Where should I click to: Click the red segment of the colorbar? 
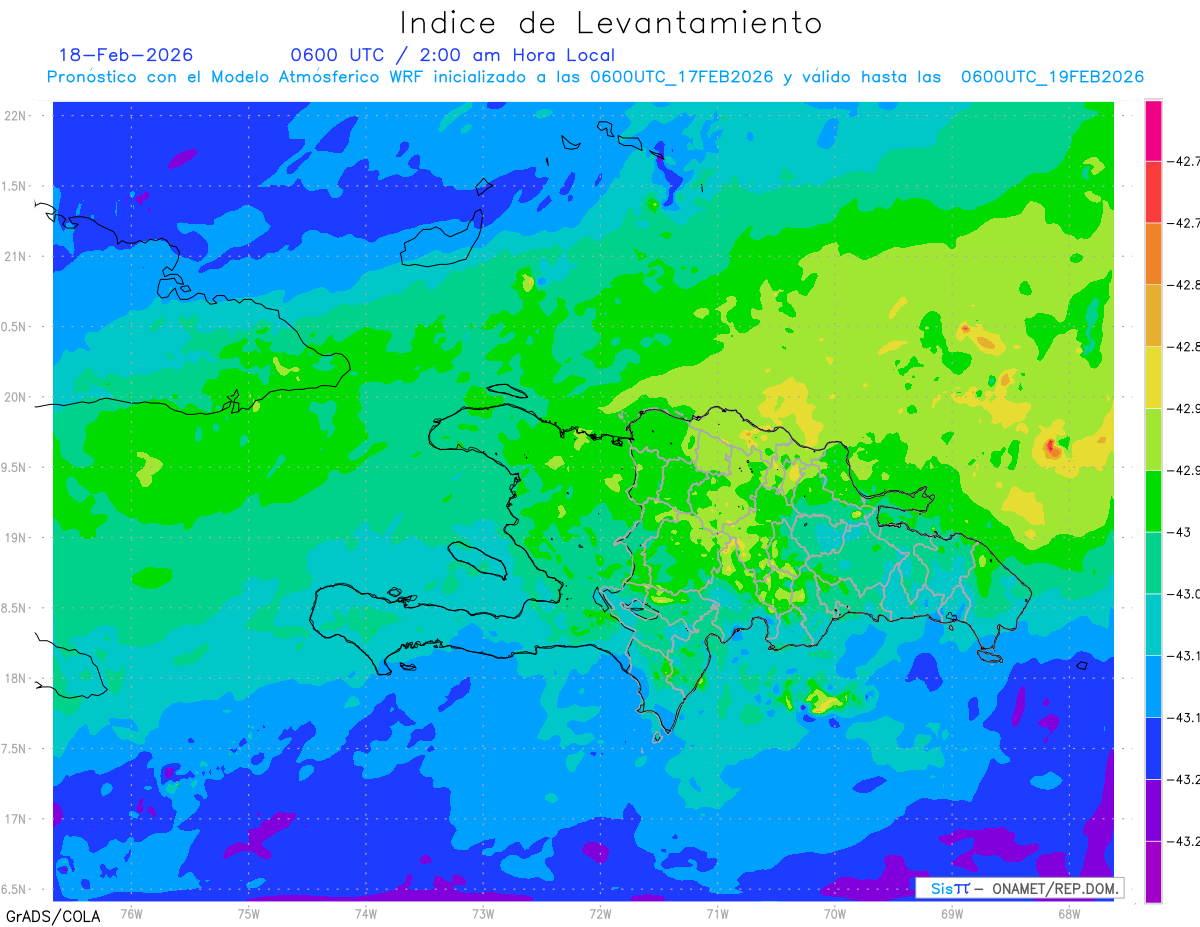click(x=1153, y=192)
